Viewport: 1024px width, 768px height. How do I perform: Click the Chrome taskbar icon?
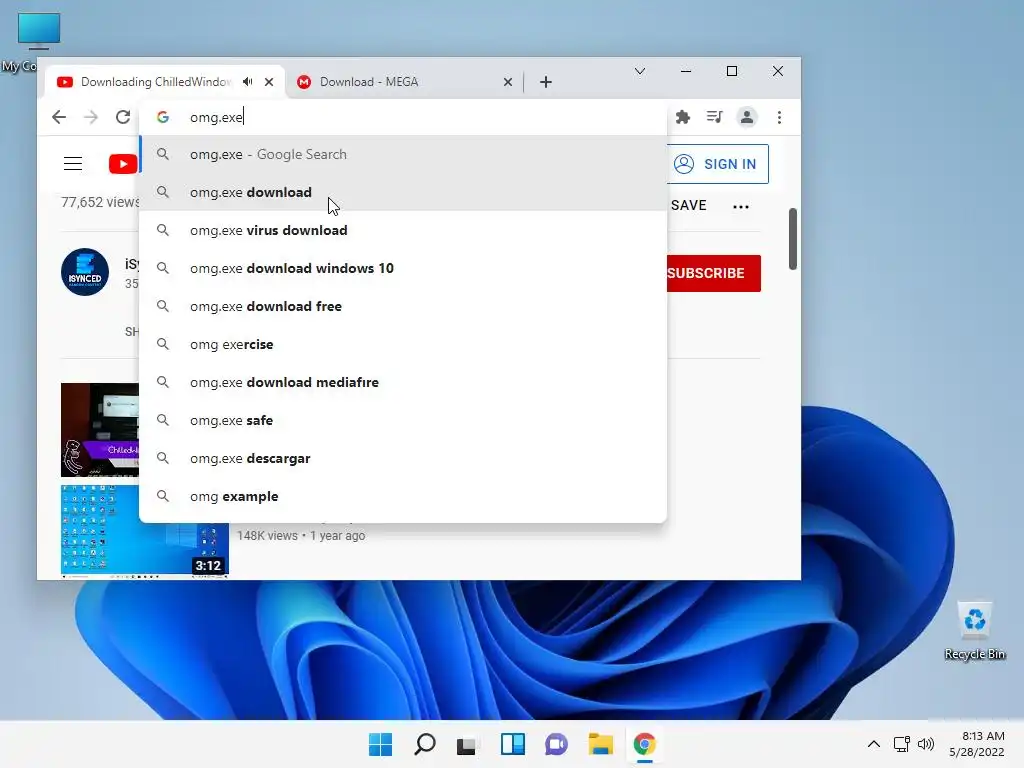tap(645, 744)
